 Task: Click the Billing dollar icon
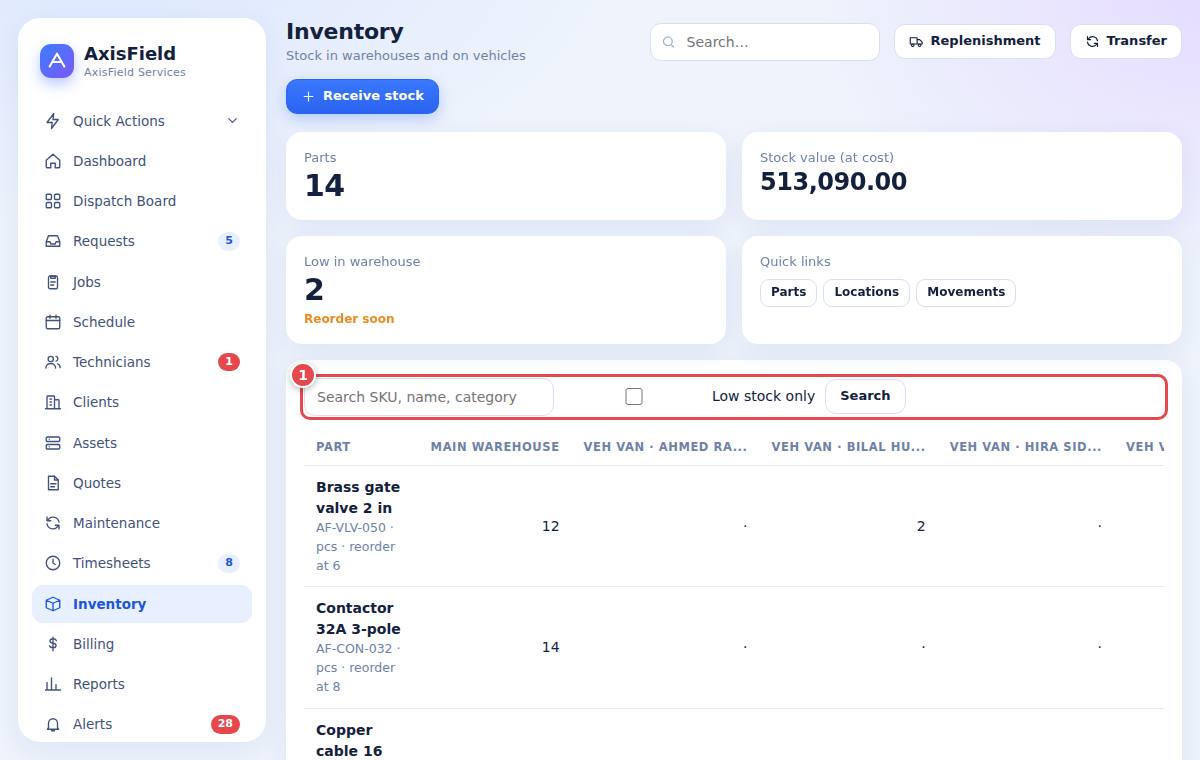(53, 644)
